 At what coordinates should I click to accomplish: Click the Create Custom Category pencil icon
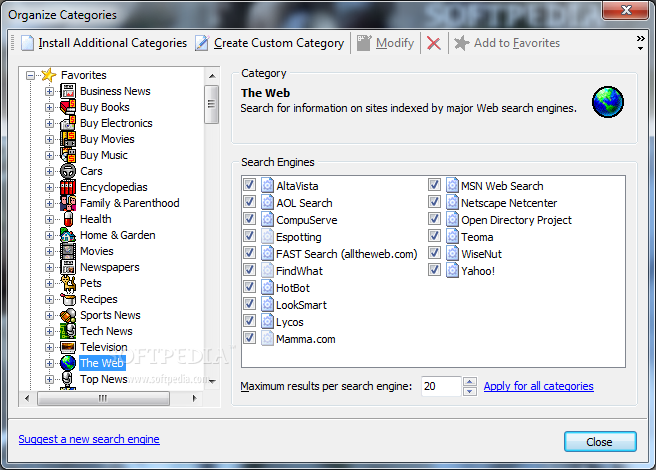pos(202,43)
